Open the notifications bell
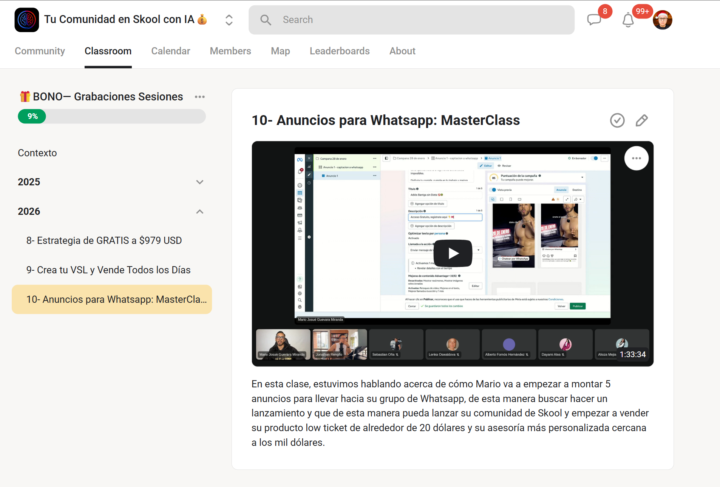This screenshot has width=720, height=487. click(628, 20)
